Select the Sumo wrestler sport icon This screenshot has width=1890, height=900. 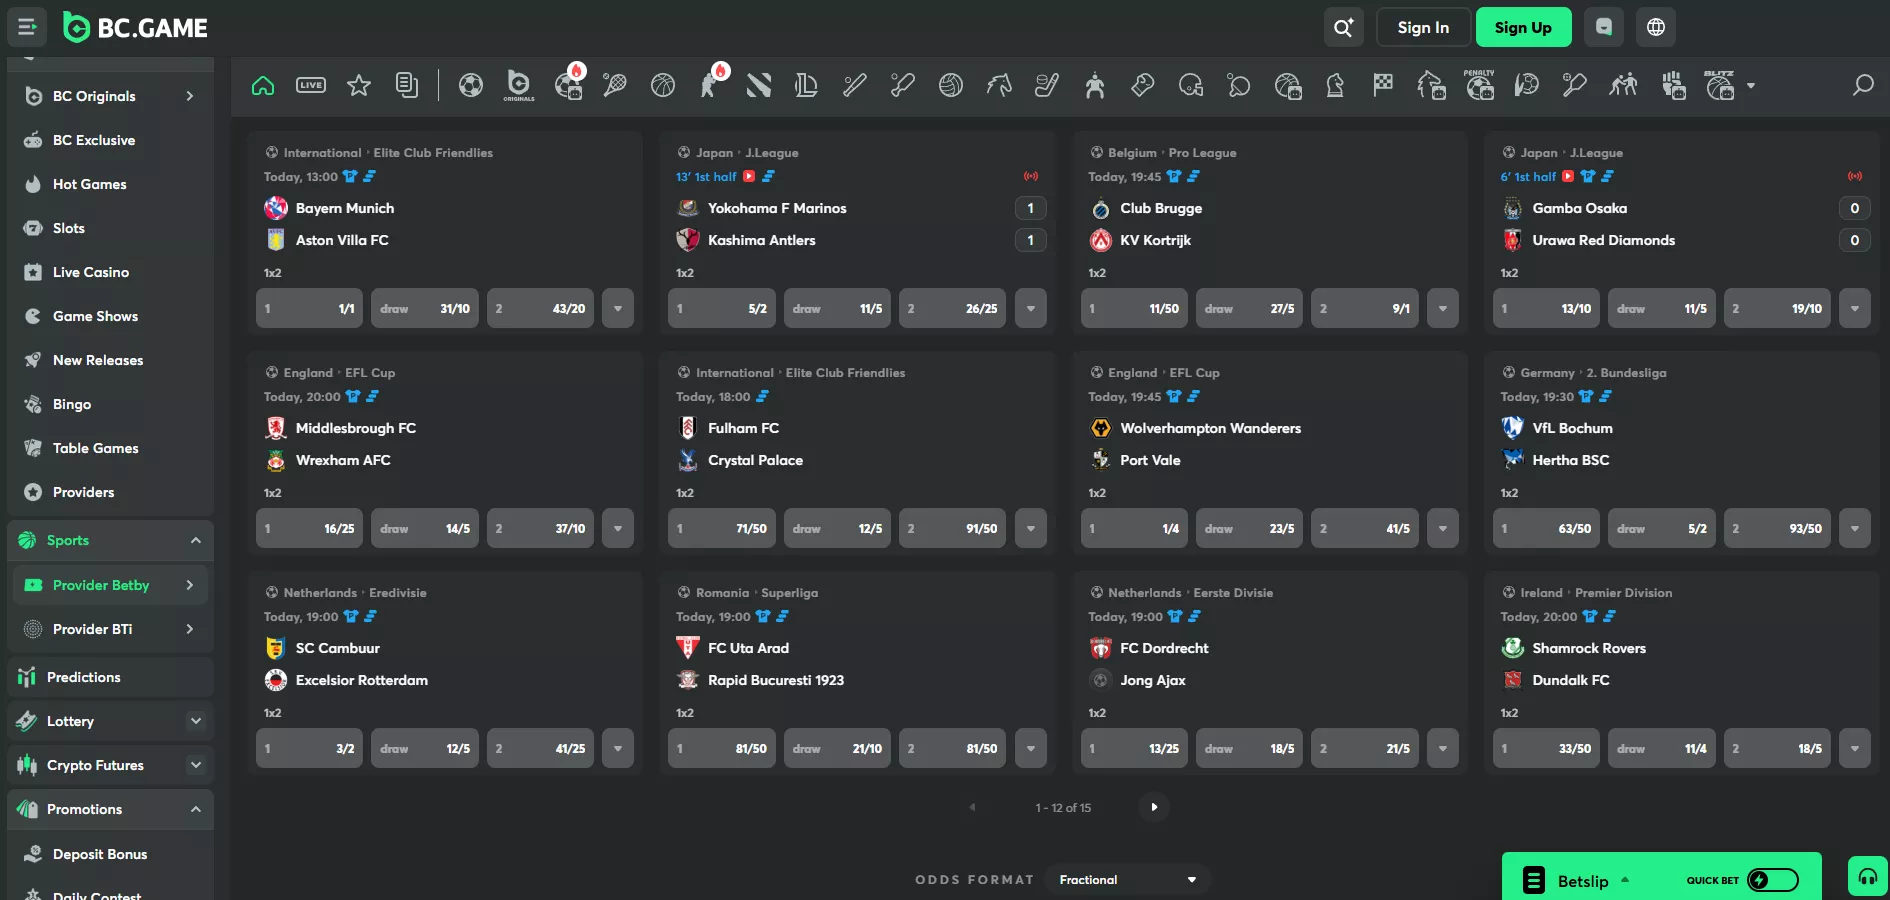coord(1095,86)
